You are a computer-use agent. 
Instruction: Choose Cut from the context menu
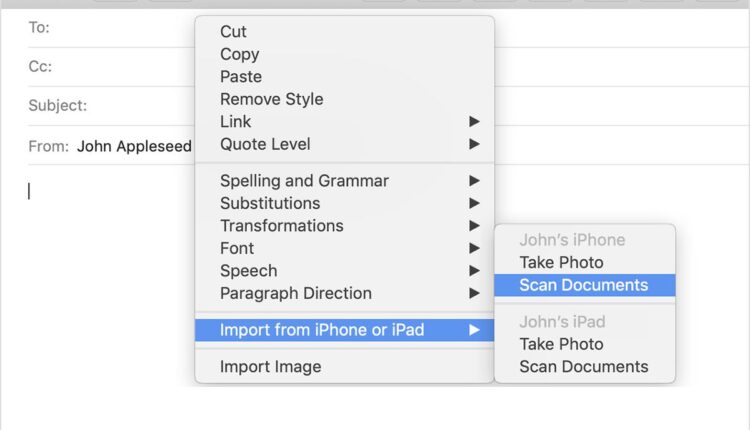233,32
